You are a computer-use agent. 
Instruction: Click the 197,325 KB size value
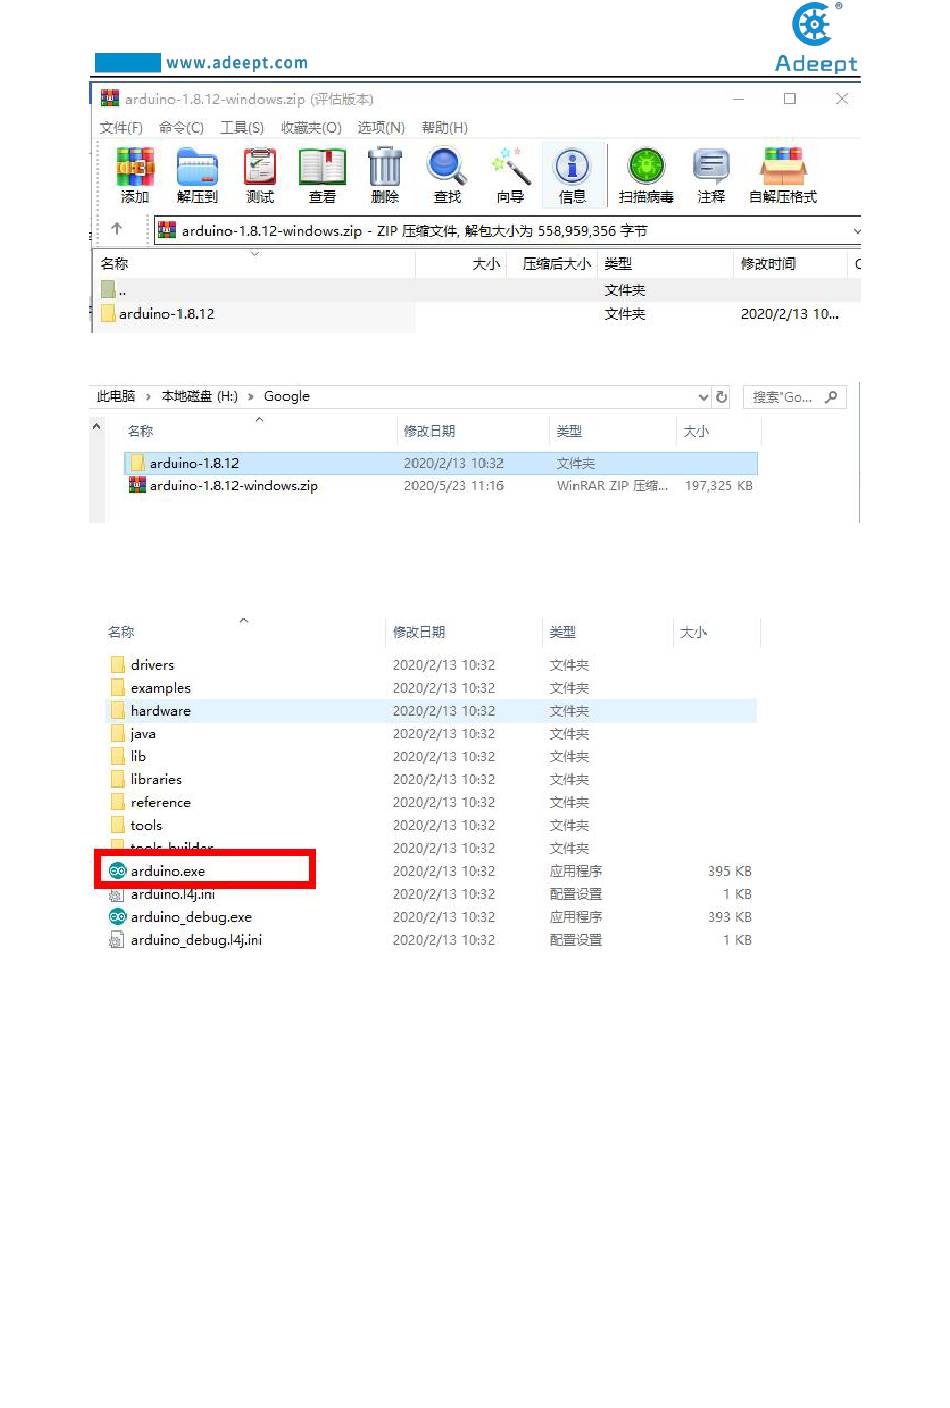pyautogui.click(x=719, y=486)
